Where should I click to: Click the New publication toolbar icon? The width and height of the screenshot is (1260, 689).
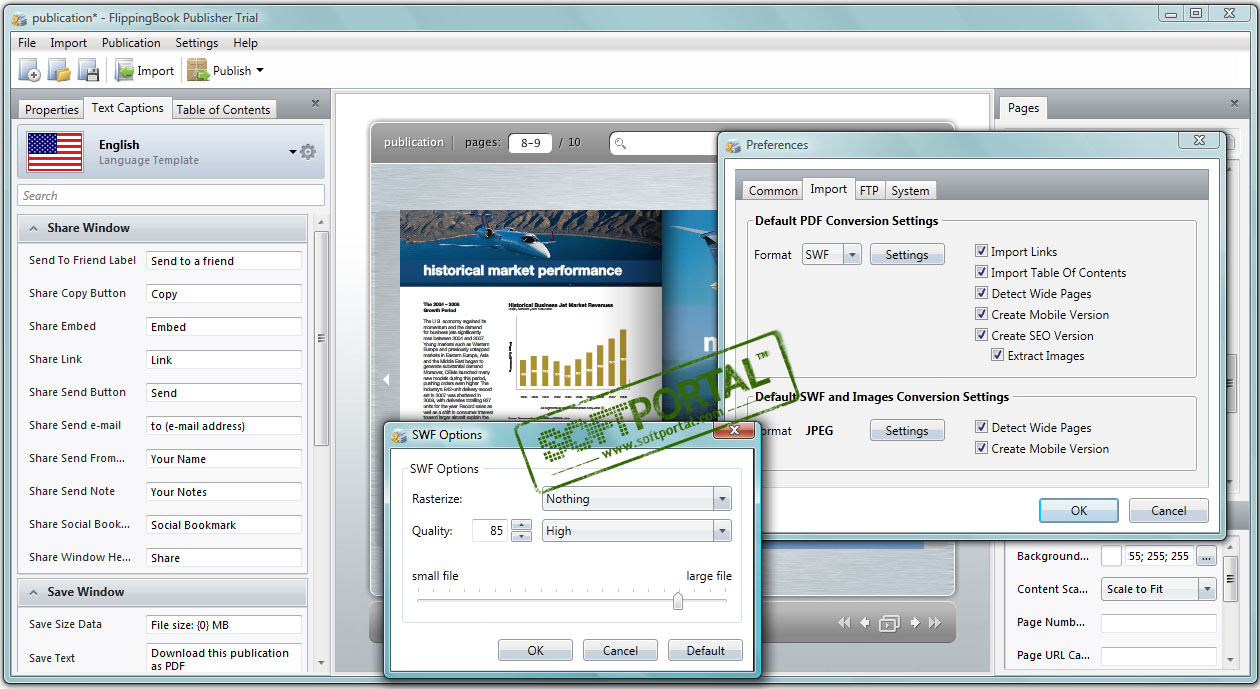30,70
